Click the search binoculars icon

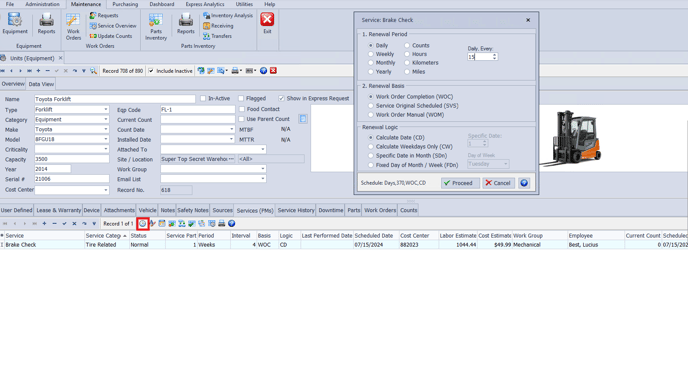pos(93,71)
